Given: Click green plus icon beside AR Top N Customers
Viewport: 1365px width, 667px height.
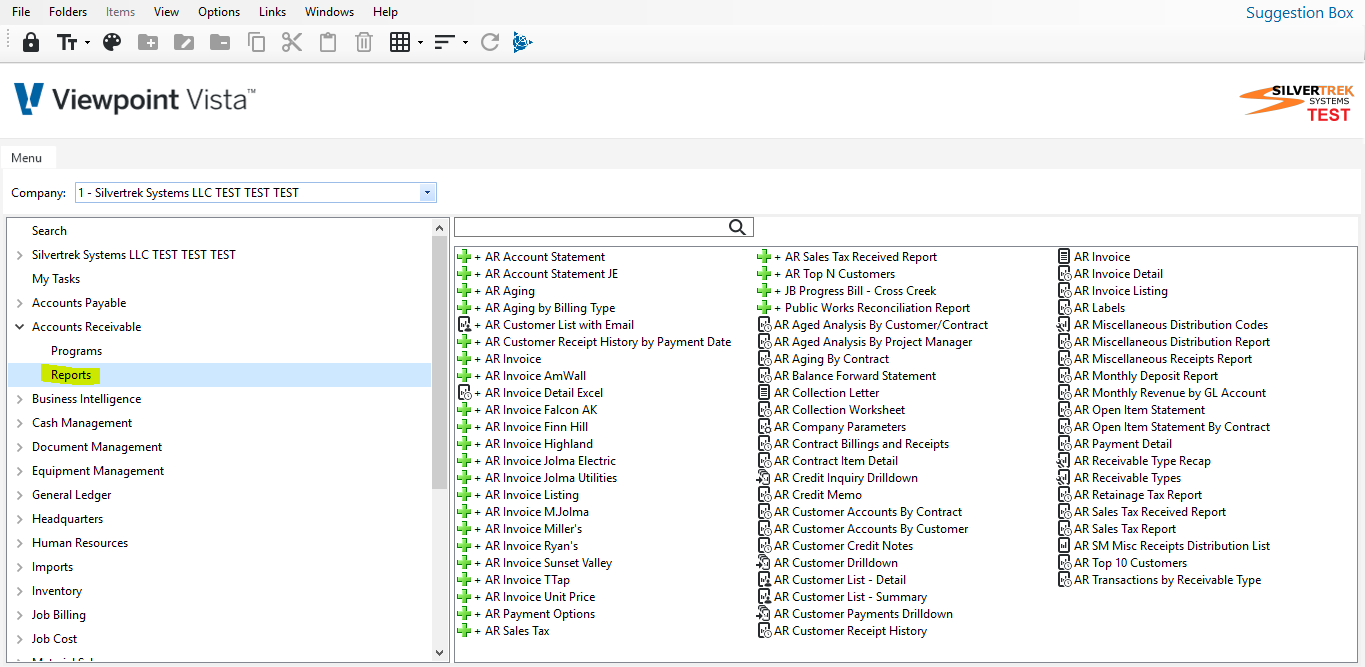Looking at the screenshot, I should point(765,274).
